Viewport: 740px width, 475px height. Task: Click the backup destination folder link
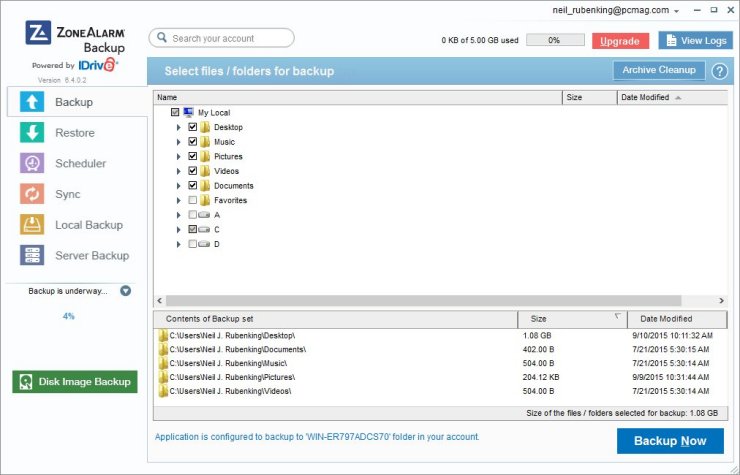(x=317, y=437)
